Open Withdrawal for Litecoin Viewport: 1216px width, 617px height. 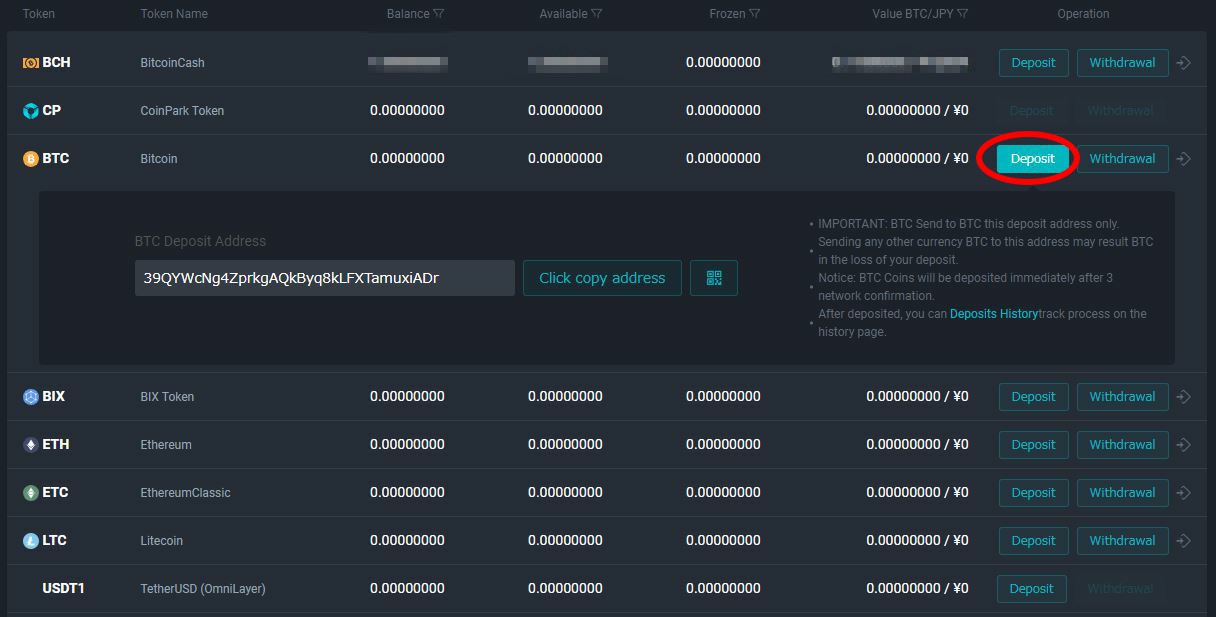click(x=1122, y=541)
